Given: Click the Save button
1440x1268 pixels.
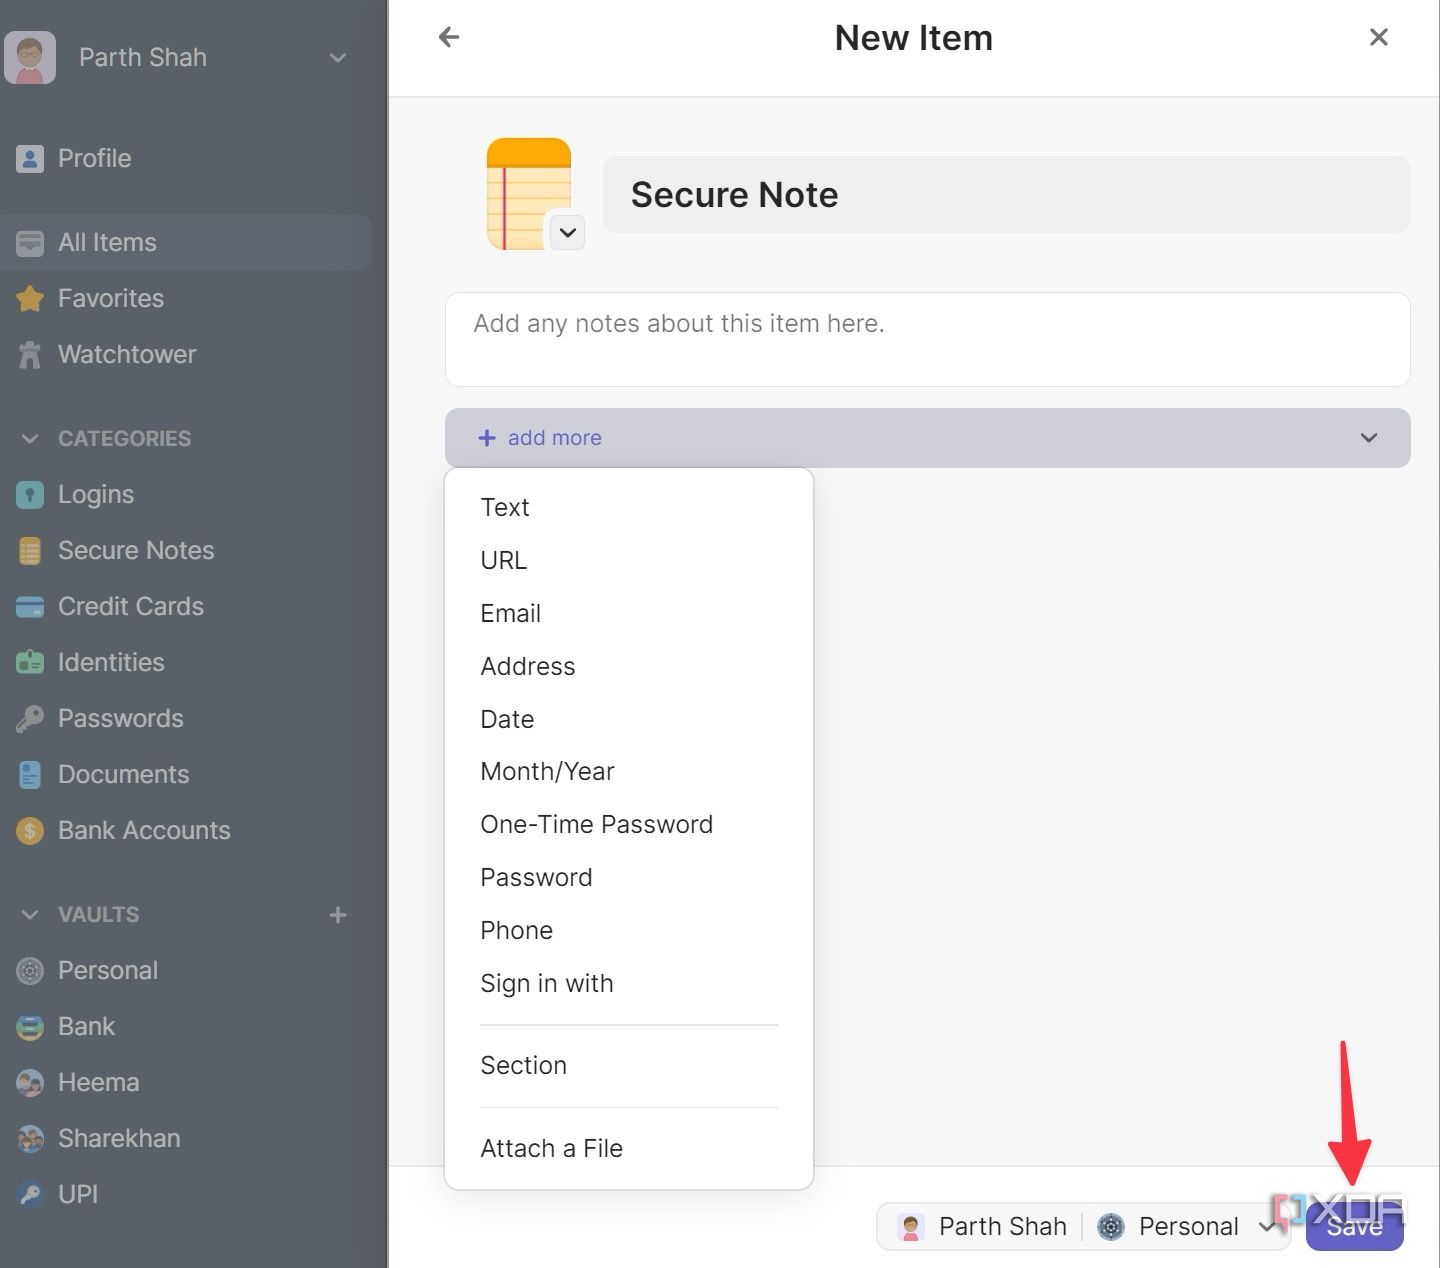Looking at the screenshot, I should pos(1355,1227).
